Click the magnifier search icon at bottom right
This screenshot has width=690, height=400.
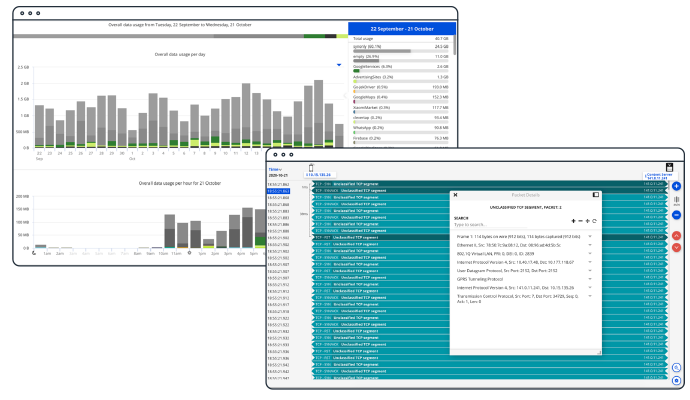(x=677, y=367)
